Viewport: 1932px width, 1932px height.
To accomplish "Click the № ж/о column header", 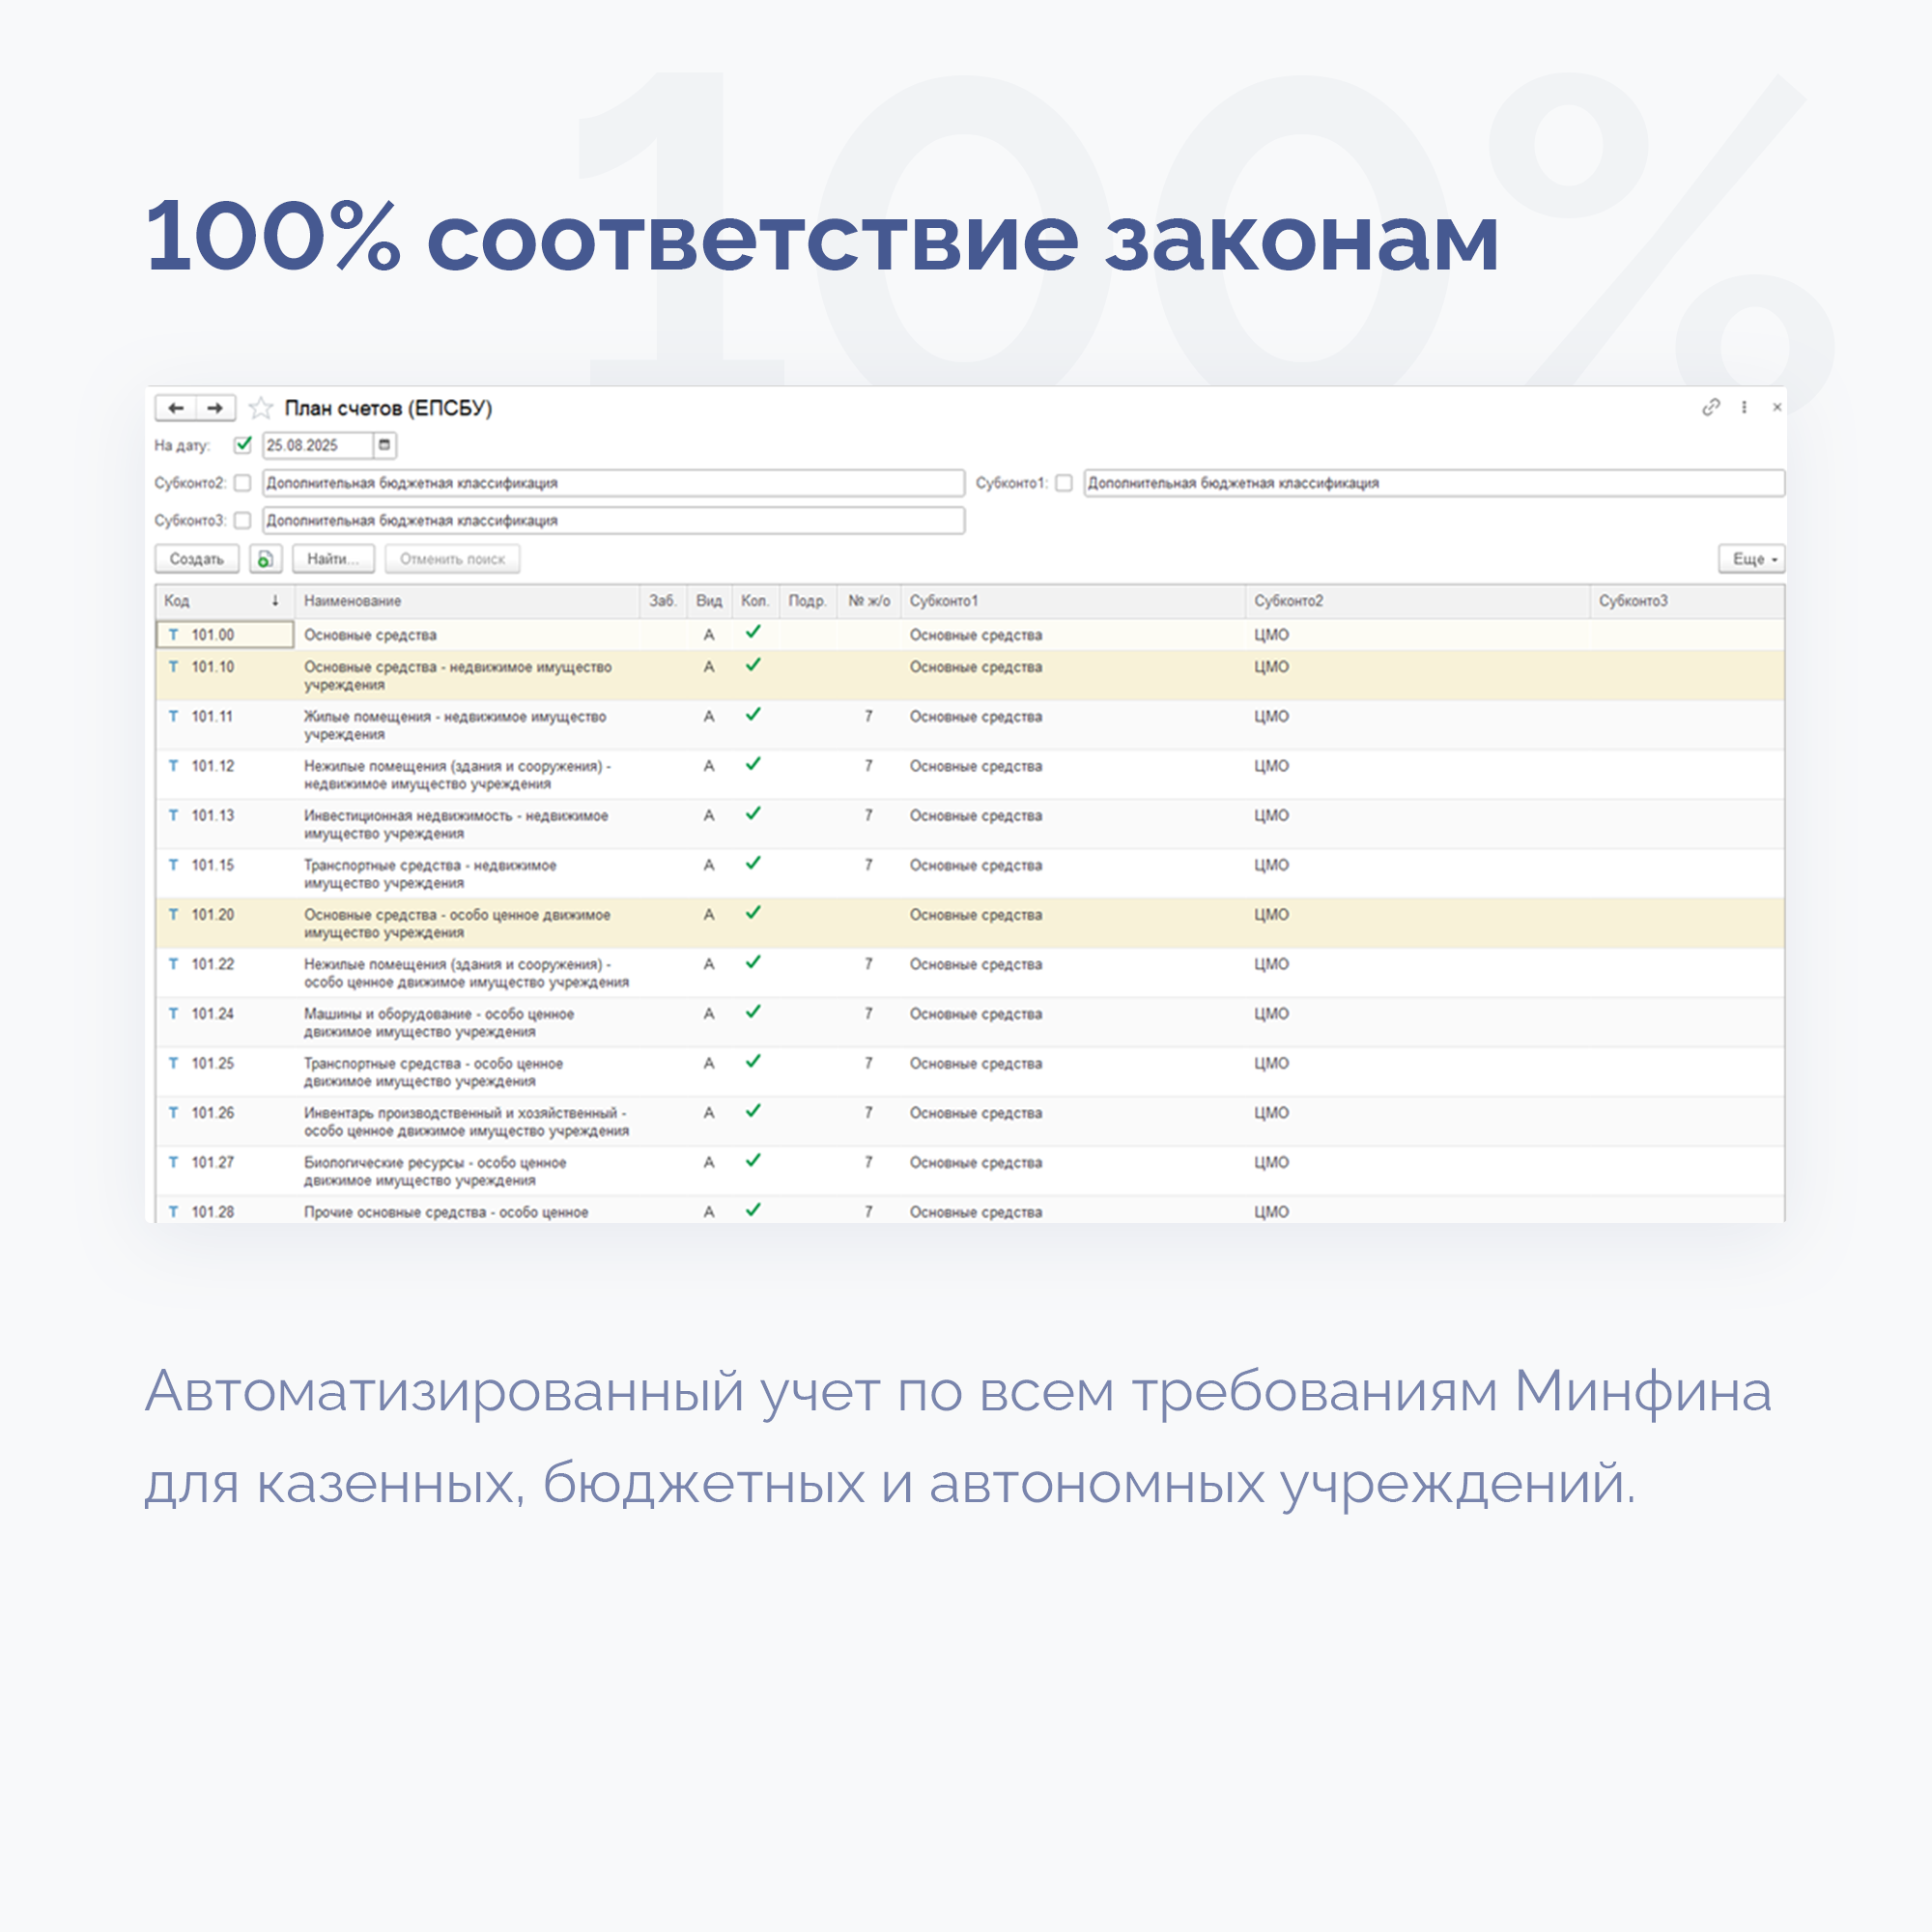I will [x=869, y=601].
